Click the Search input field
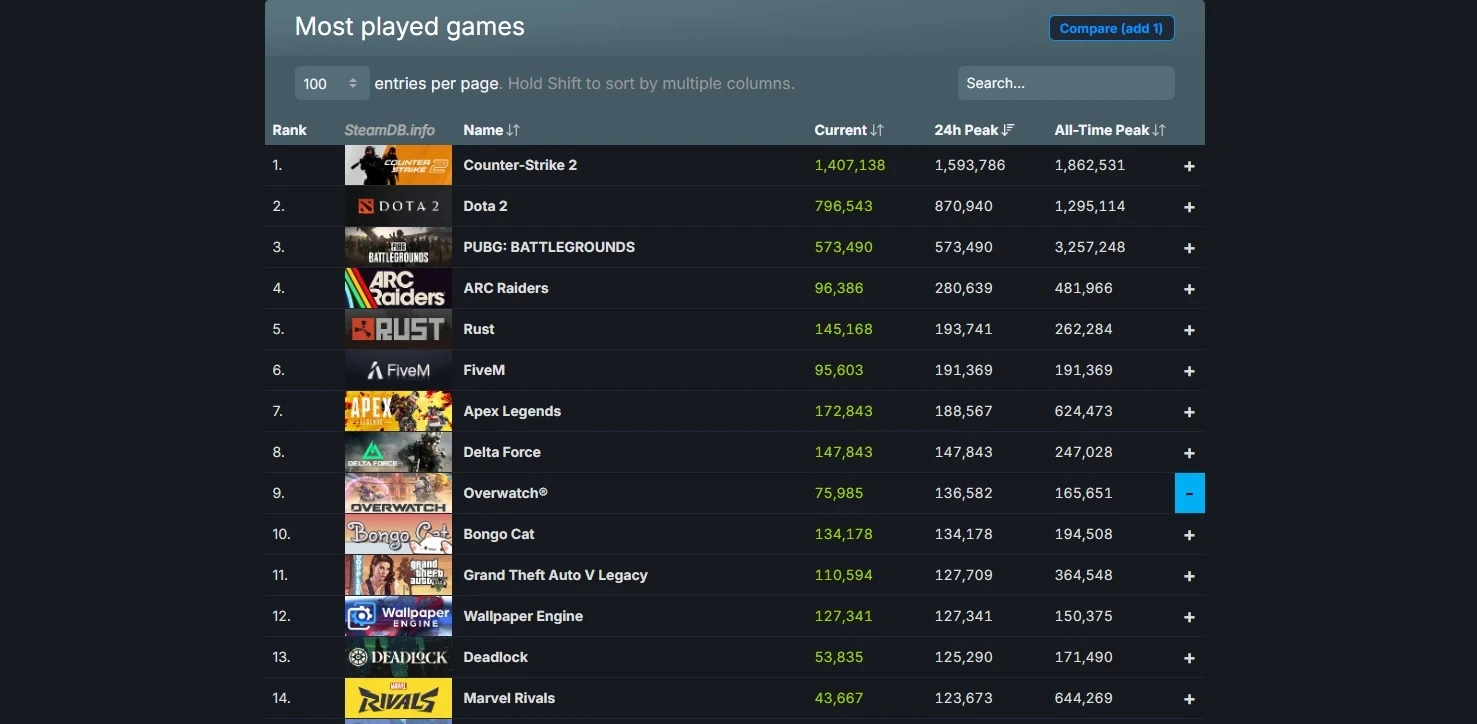This screenshot has height=724, width=1477. (x=1065, y=83)
